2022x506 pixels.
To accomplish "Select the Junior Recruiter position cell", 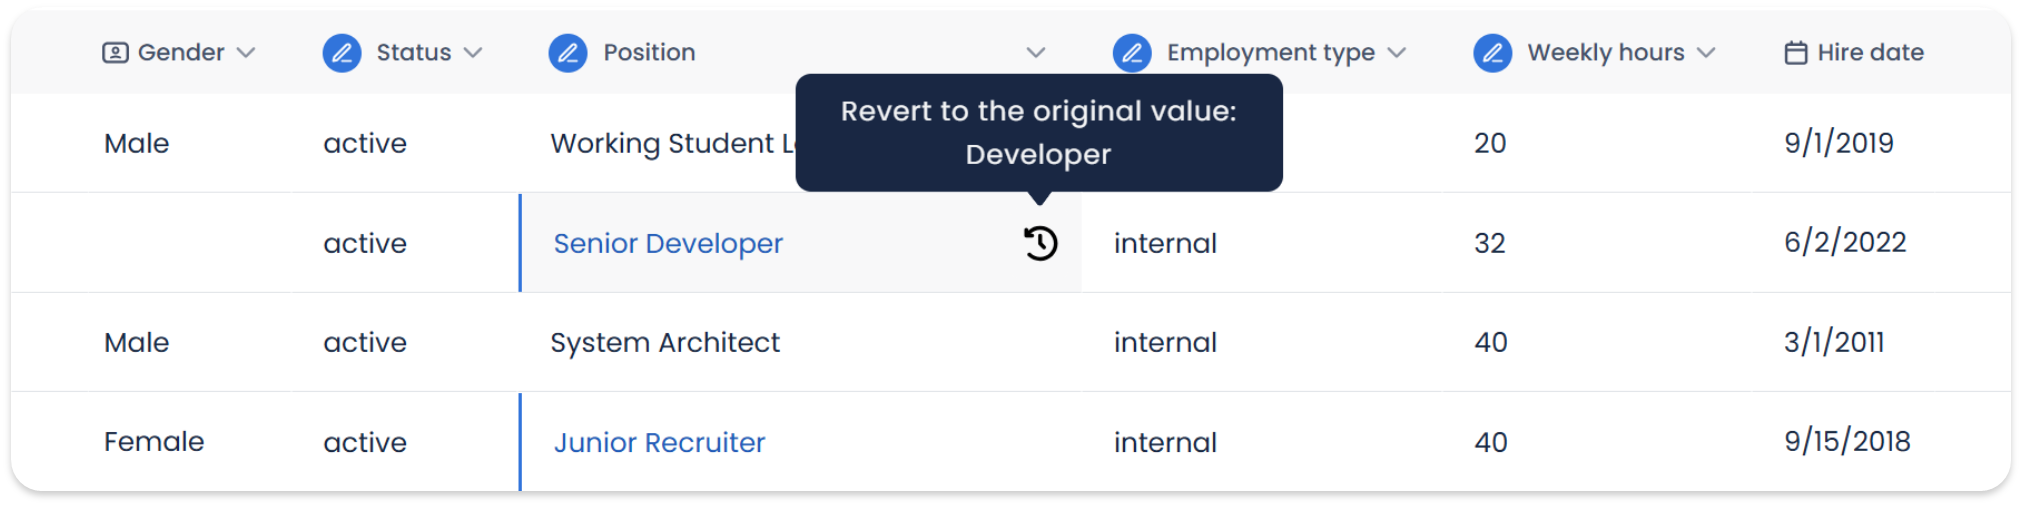I will click(x=800, y=442).
